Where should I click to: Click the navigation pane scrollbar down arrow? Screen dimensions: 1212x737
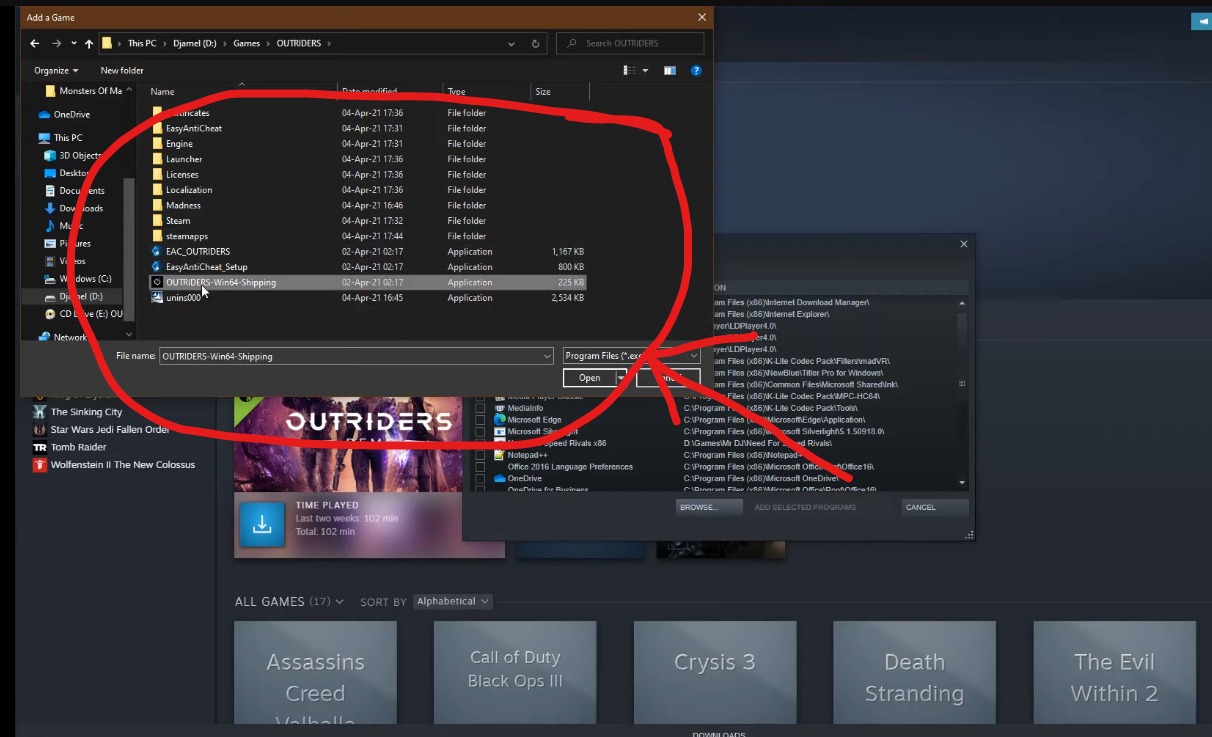pyautogui.click(x=128, y=337)
